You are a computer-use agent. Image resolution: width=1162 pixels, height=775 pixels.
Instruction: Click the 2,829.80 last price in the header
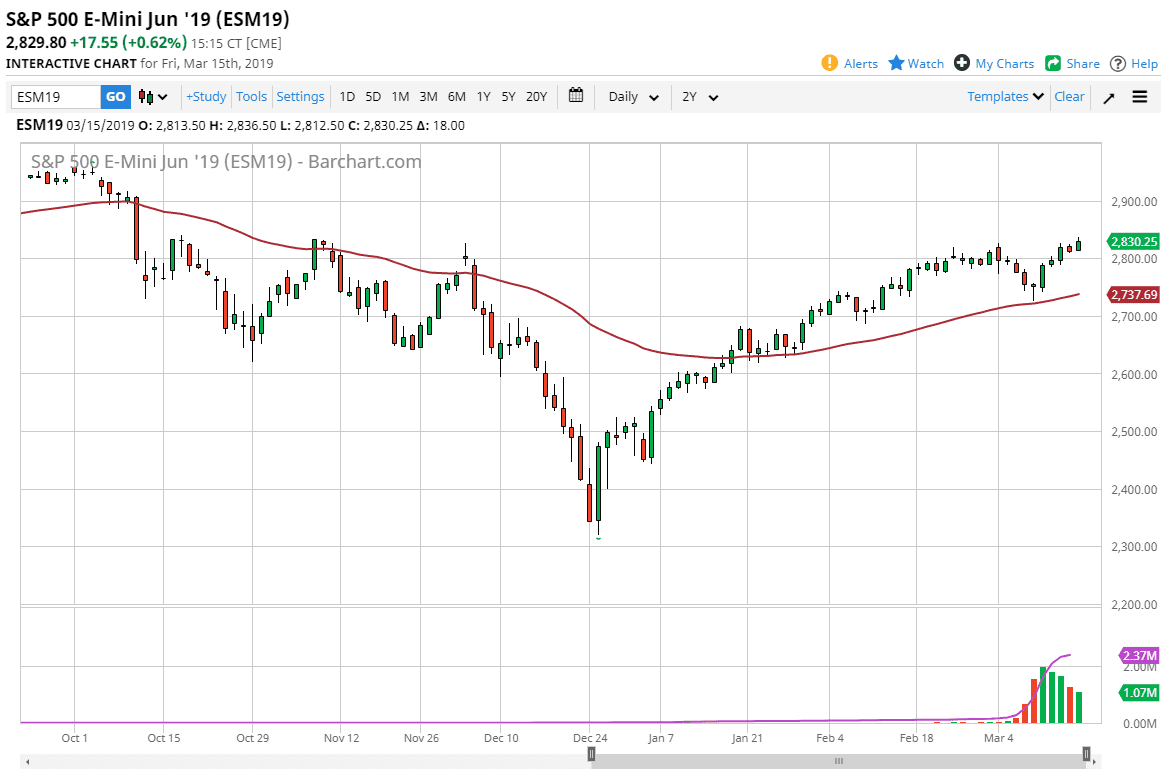tap(36, 43)
